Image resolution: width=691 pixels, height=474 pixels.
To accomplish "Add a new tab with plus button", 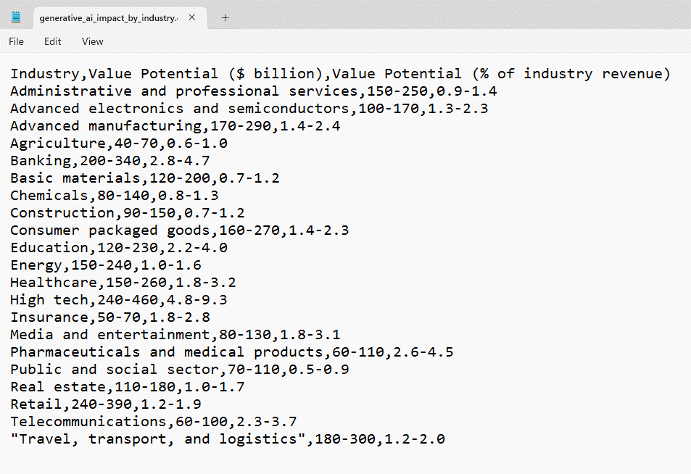I will click(x=225, y=17).
